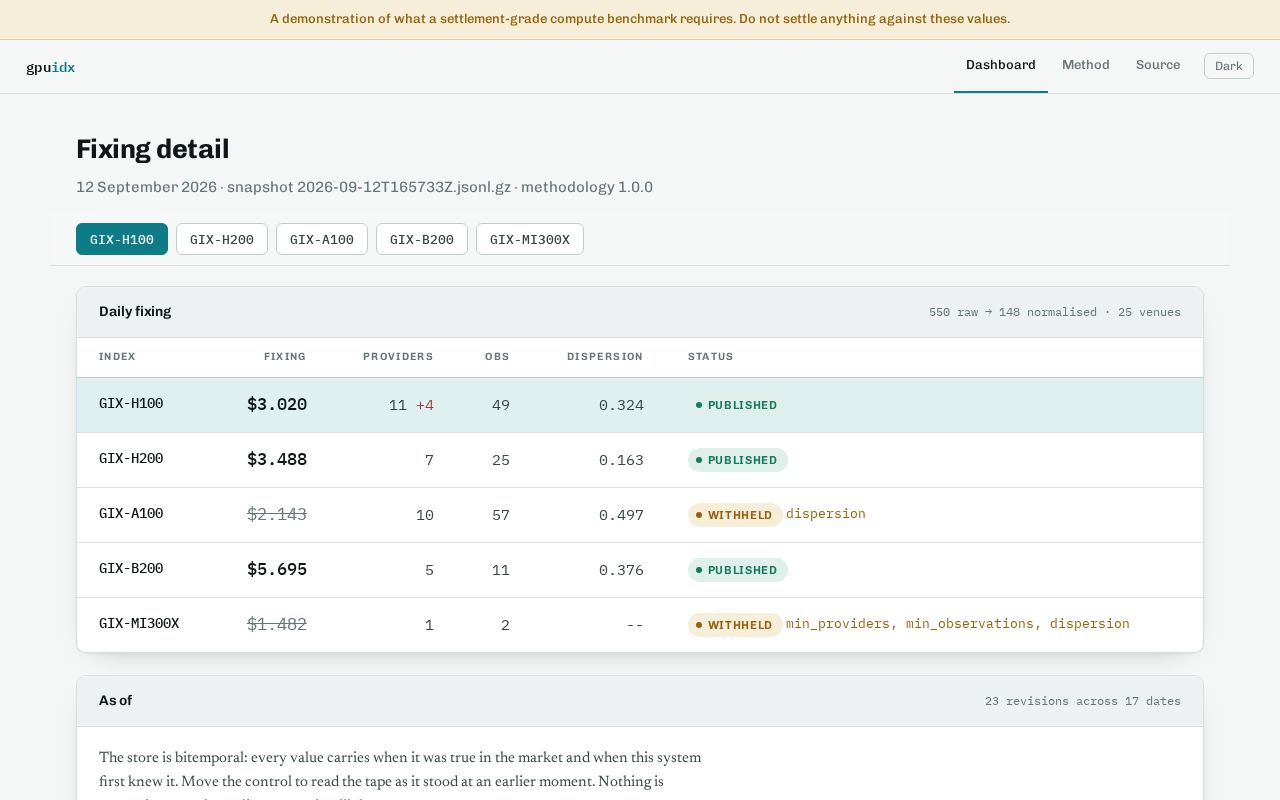Click dispersion value 0.163
Image resolution: width=1280 pixels, height=800 pixels.
pos(621,460)
